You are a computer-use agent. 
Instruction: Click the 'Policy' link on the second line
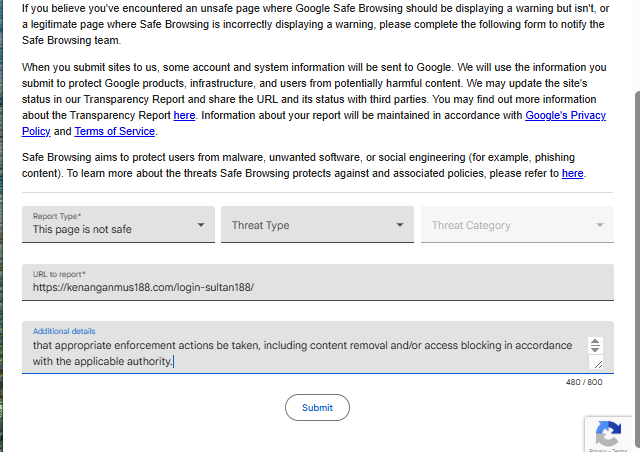pos(36,131)
